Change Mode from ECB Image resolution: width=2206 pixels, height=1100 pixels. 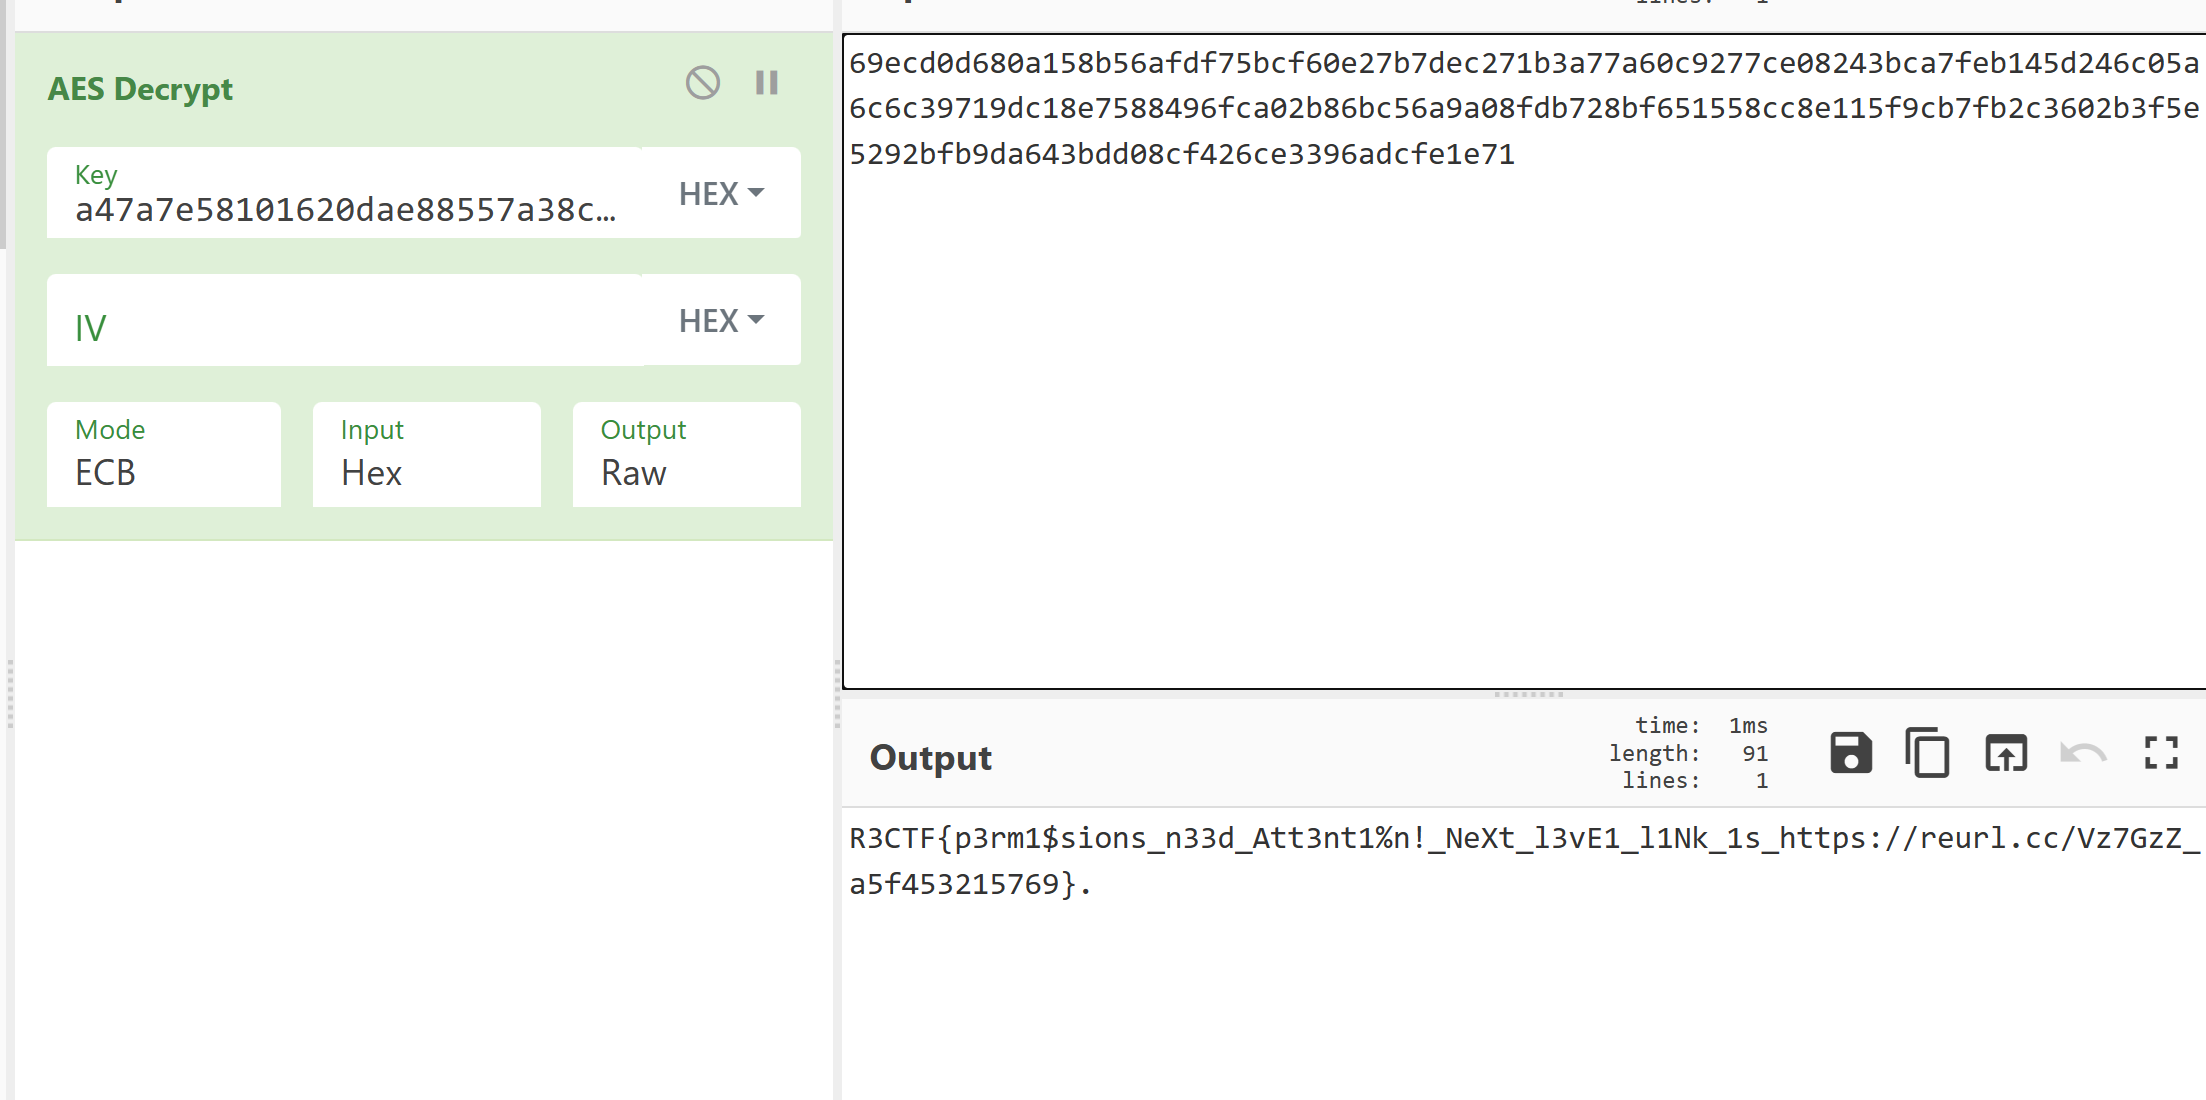click(164, 455)
